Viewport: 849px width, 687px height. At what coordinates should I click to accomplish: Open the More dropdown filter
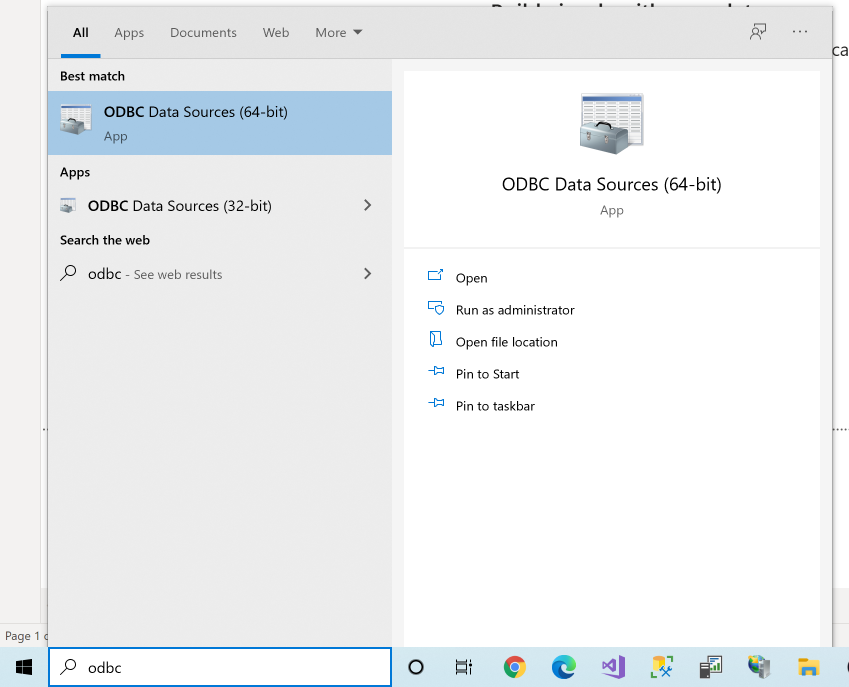338,32
